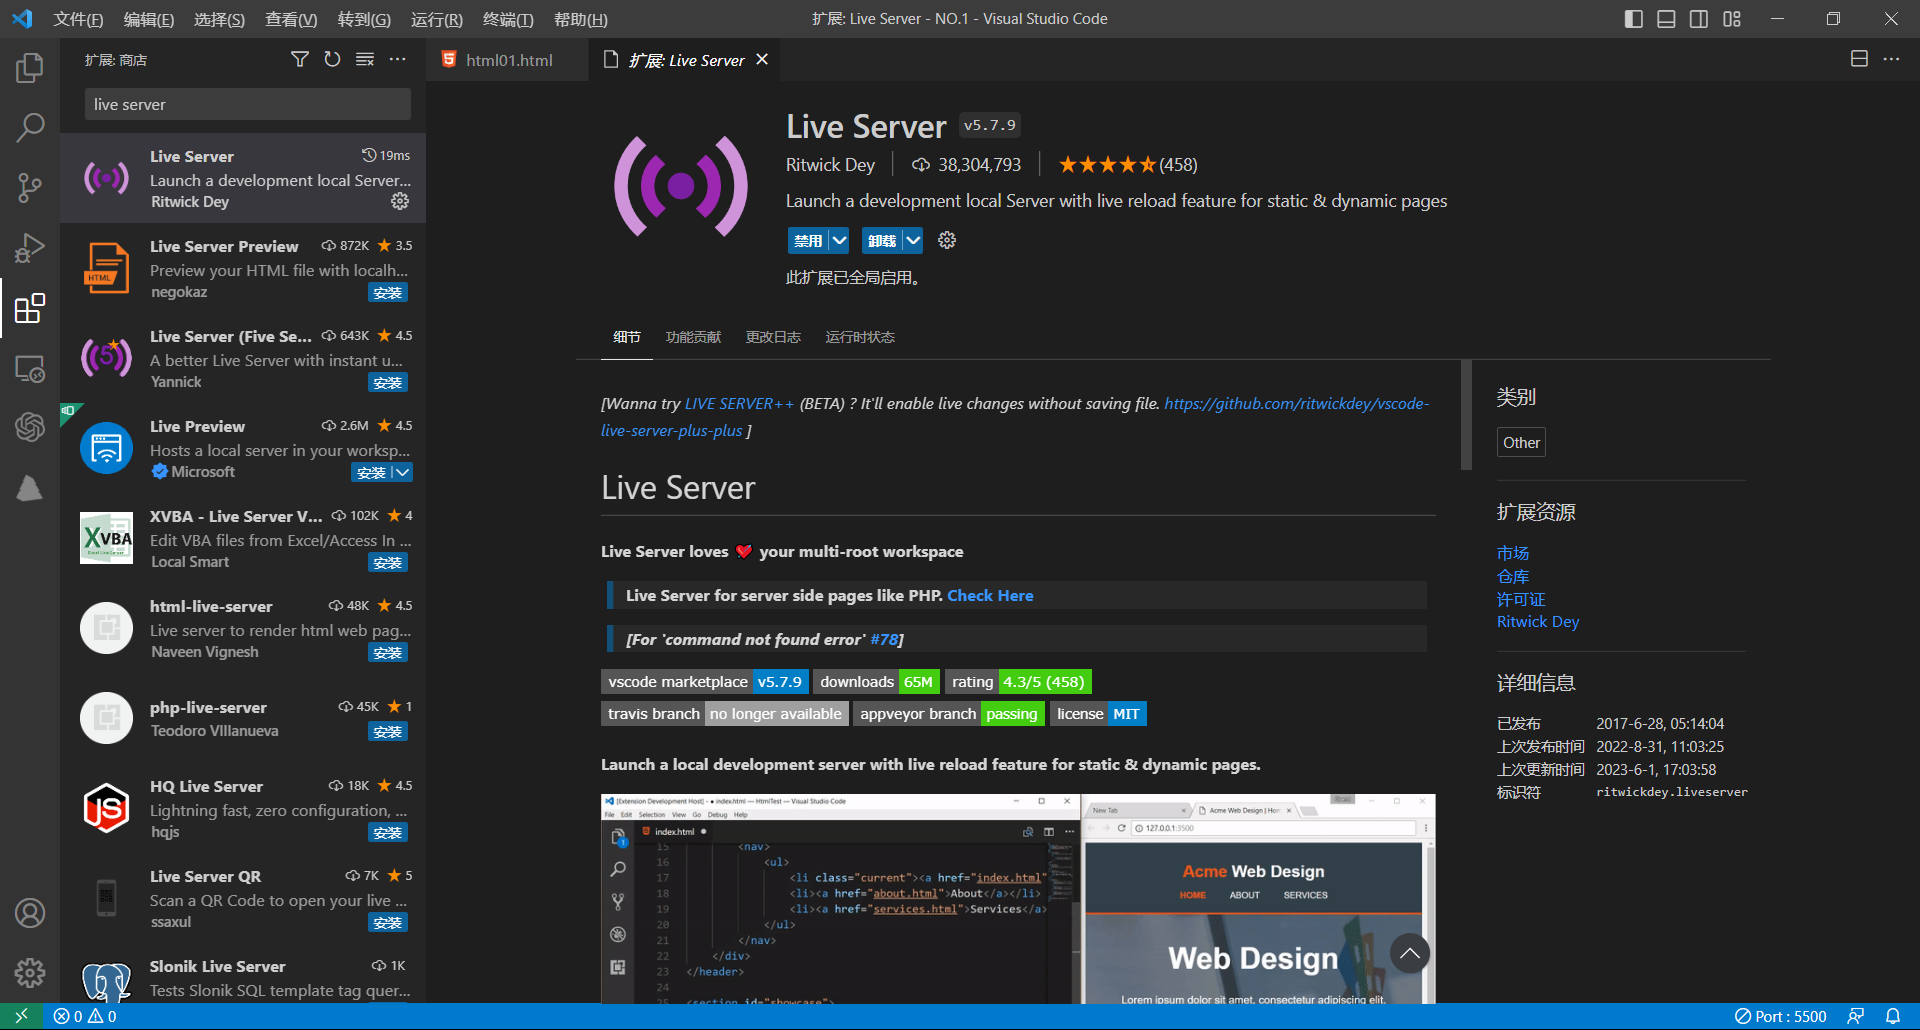Open the Source Control view
This screenshot has height=1030, width=1920.
(30, 188)
